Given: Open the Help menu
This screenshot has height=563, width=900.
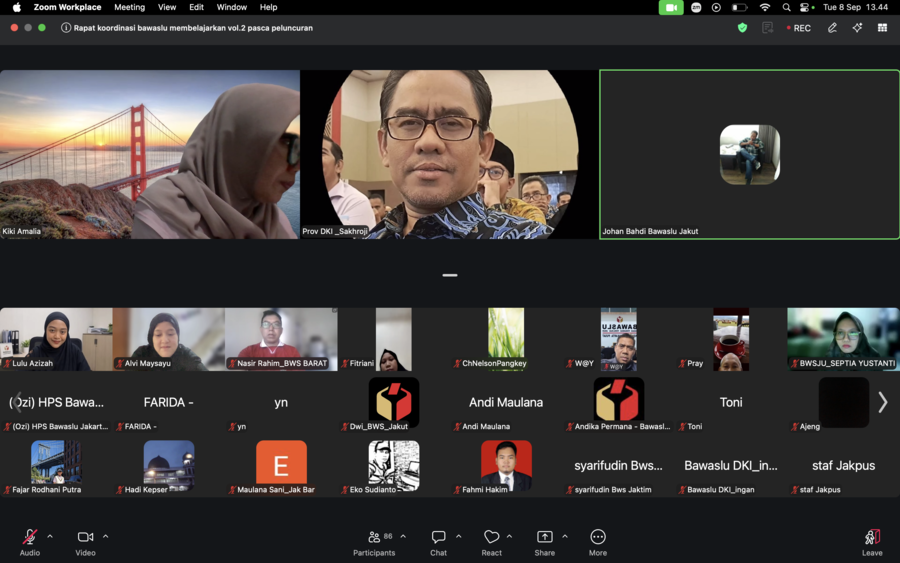Looking at the screenshot, I should coord(268,7).
